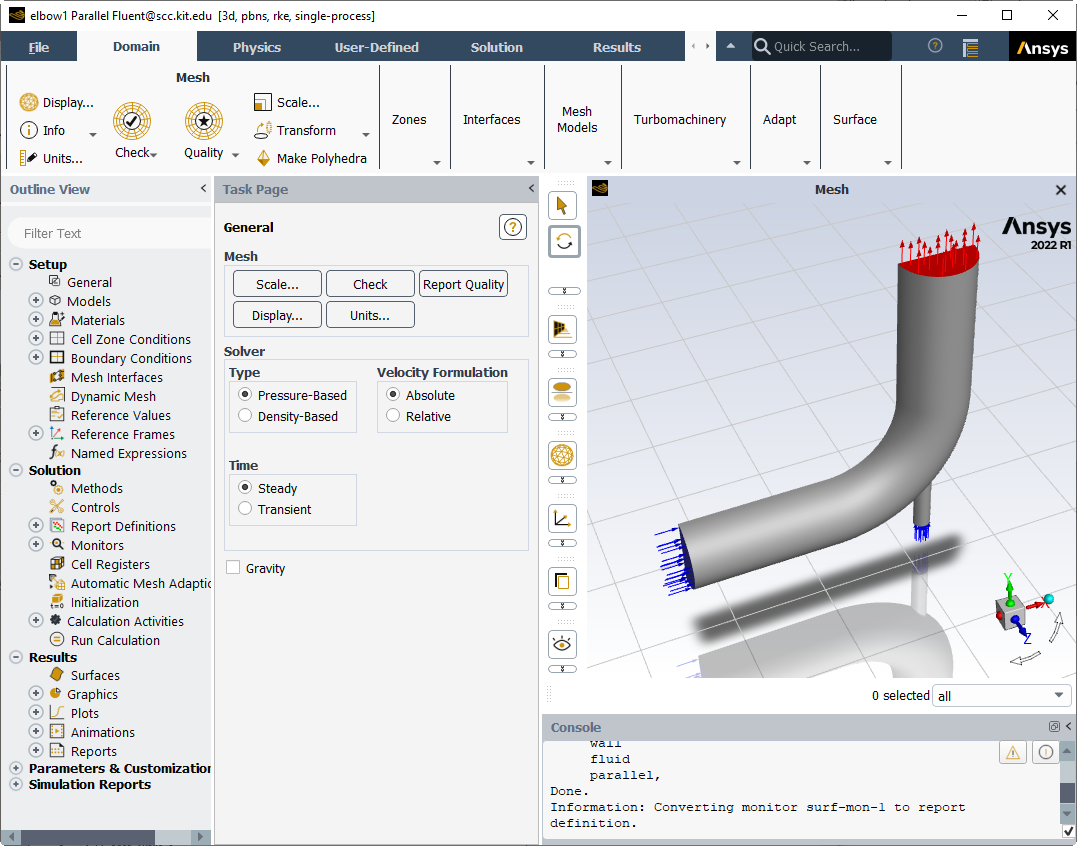Viewport: 1077px width, 846px height.
Task: Select the pointer selection tool
Action: 563,205
